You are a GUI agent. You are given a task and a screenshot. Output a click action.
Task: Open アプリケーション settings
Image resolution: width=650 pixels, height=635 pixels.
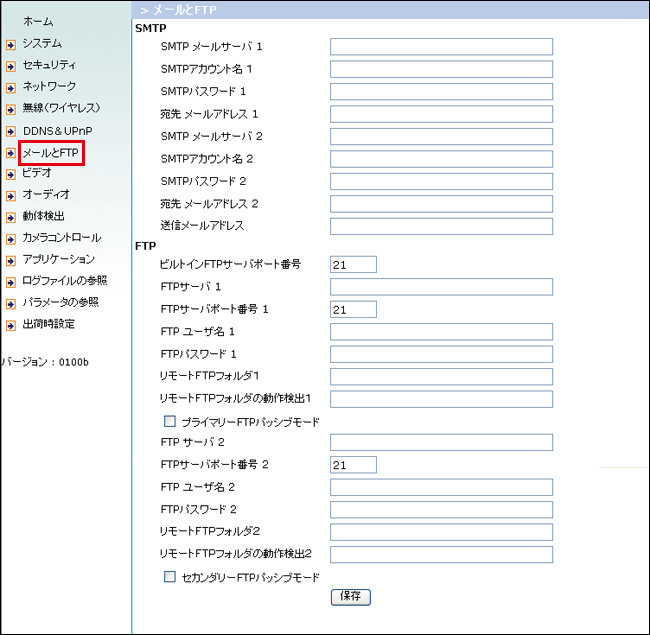[x=58, y=259]
